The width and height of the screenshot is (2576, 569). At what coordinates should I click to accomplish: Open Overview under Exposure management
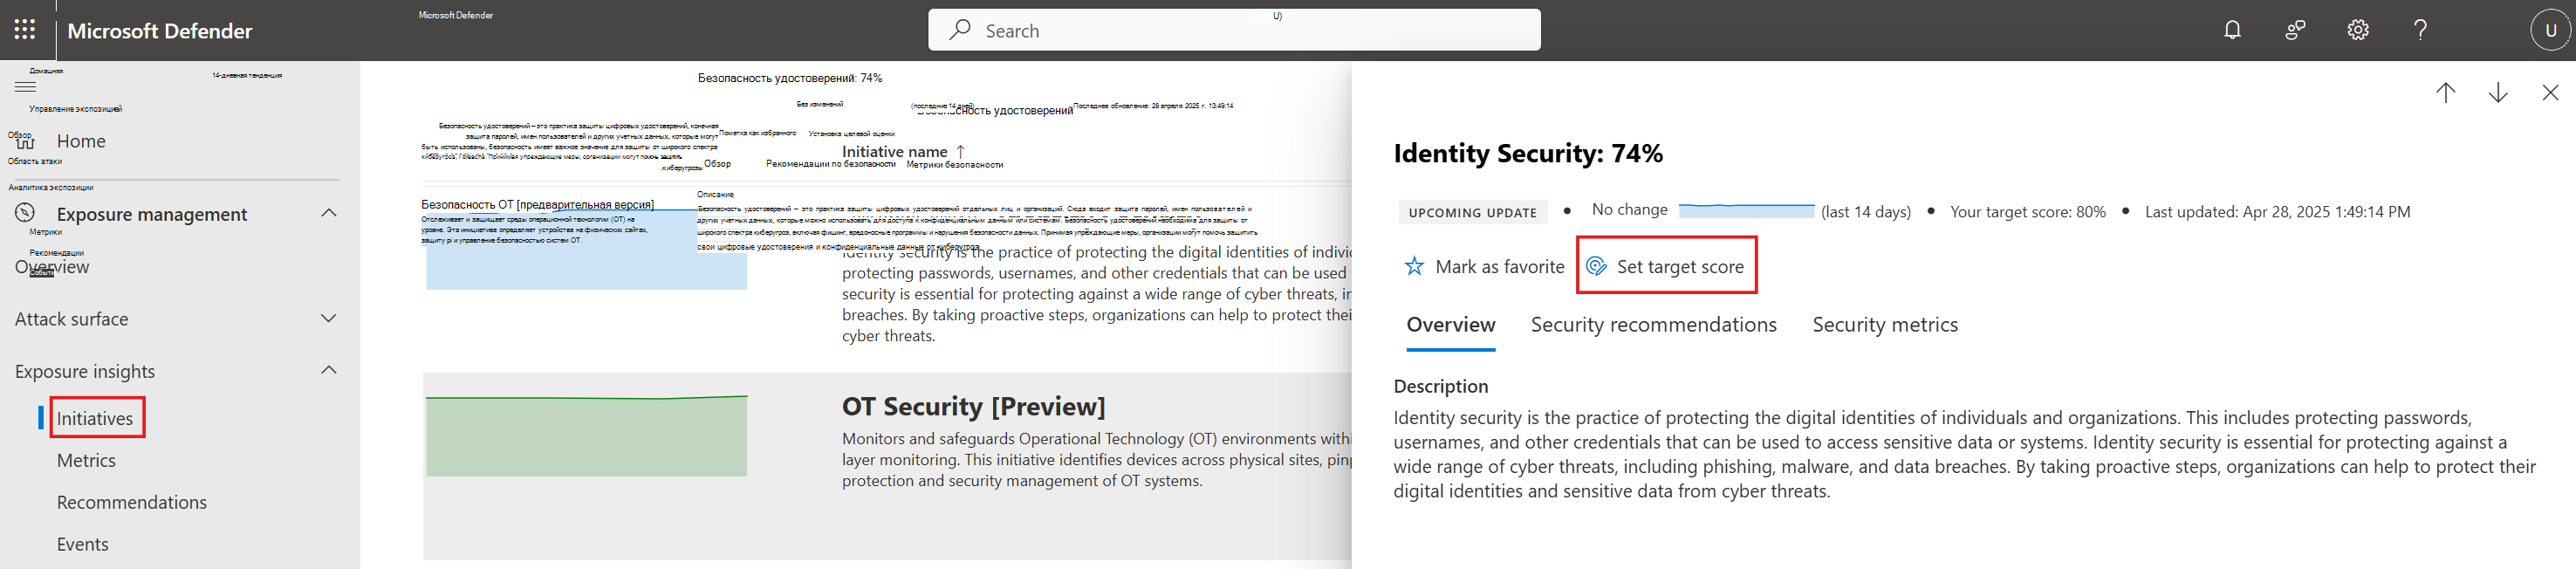pyautogui.click(x=52, y=267)
